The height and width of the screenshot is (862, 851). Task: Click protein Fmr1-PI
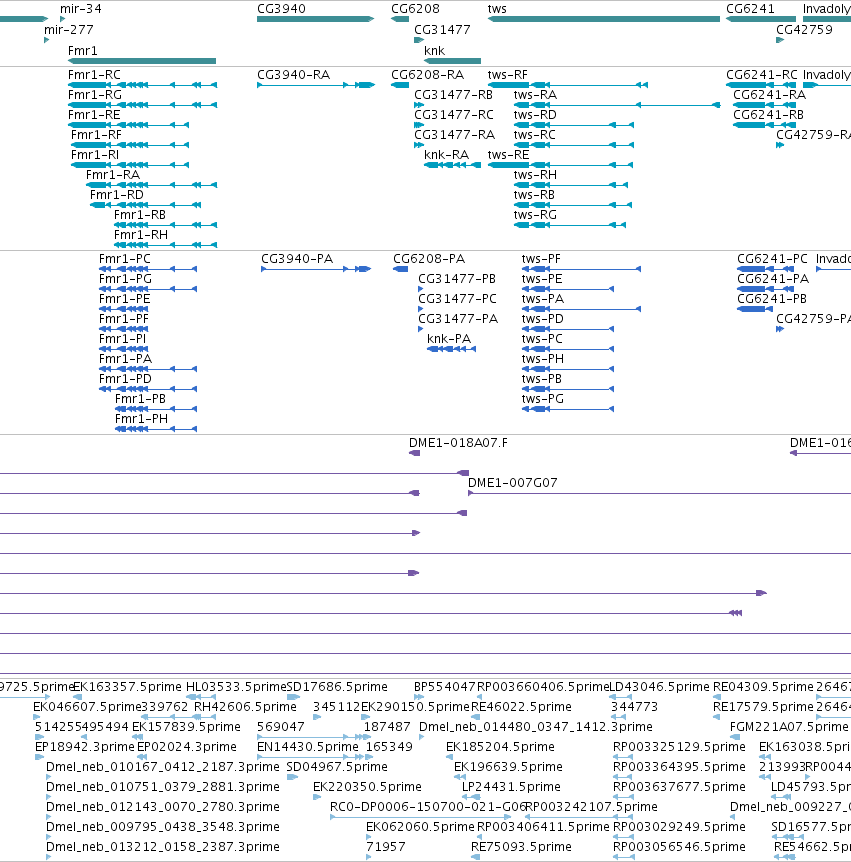click(124, 349)
